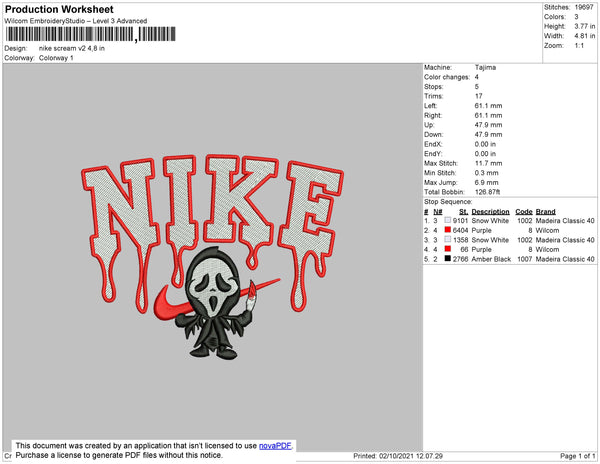This screenshot has width=600, height=464.
Task: Click the Stitches value '19697'
Action: 584,7
